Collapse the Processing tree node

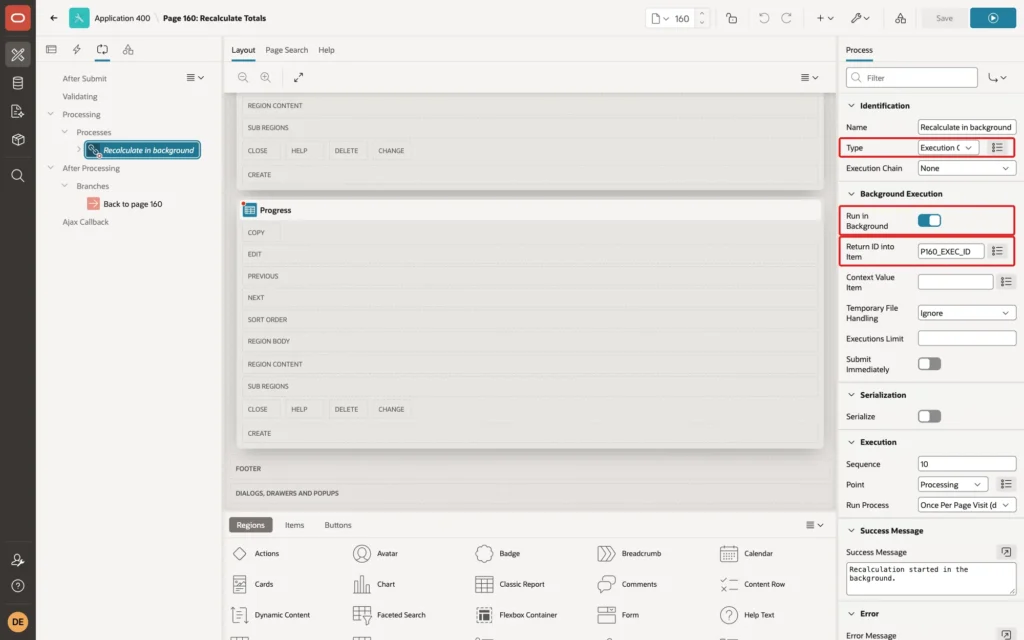click(x=50, y=114)
